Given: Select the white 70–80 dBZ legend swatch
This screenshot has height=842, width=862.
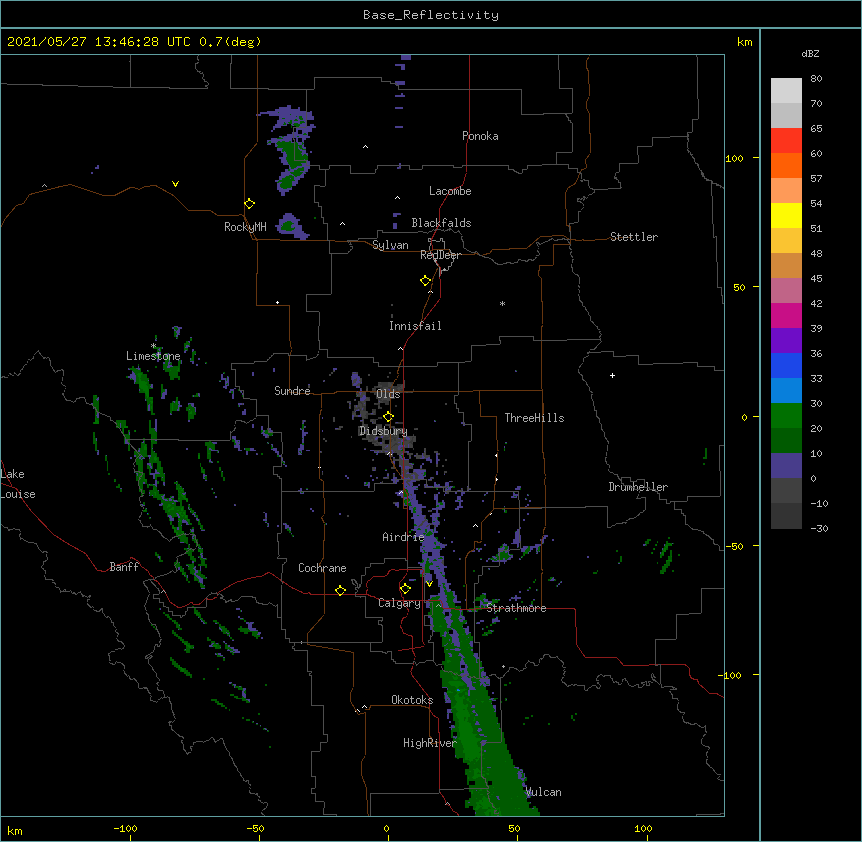Looking at the screenshot, I should pyautogui.click(x=786, y=91).
